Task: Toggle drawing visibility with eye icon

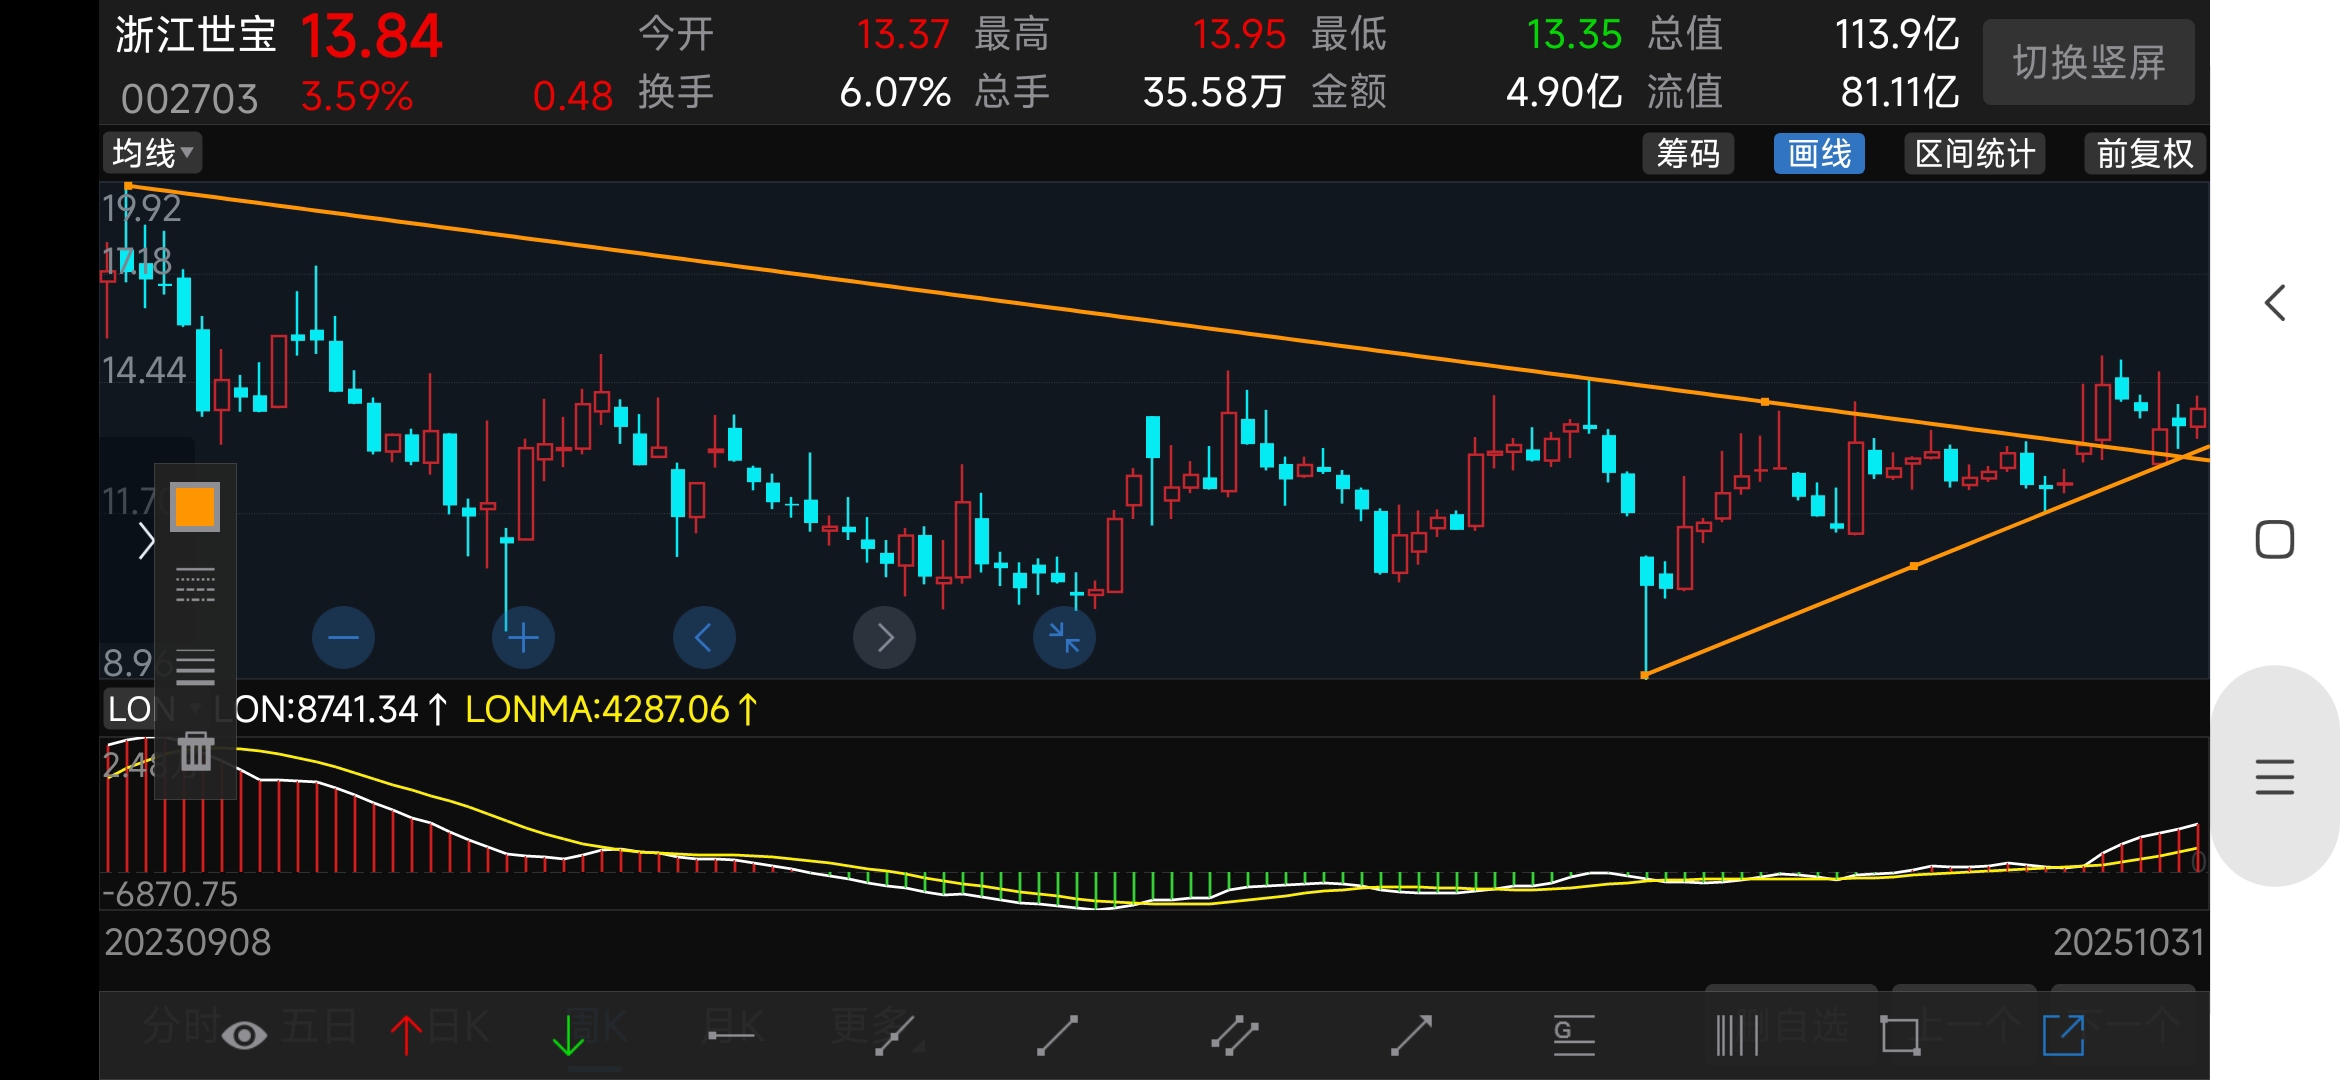Action: click(x=244, y=1035)
